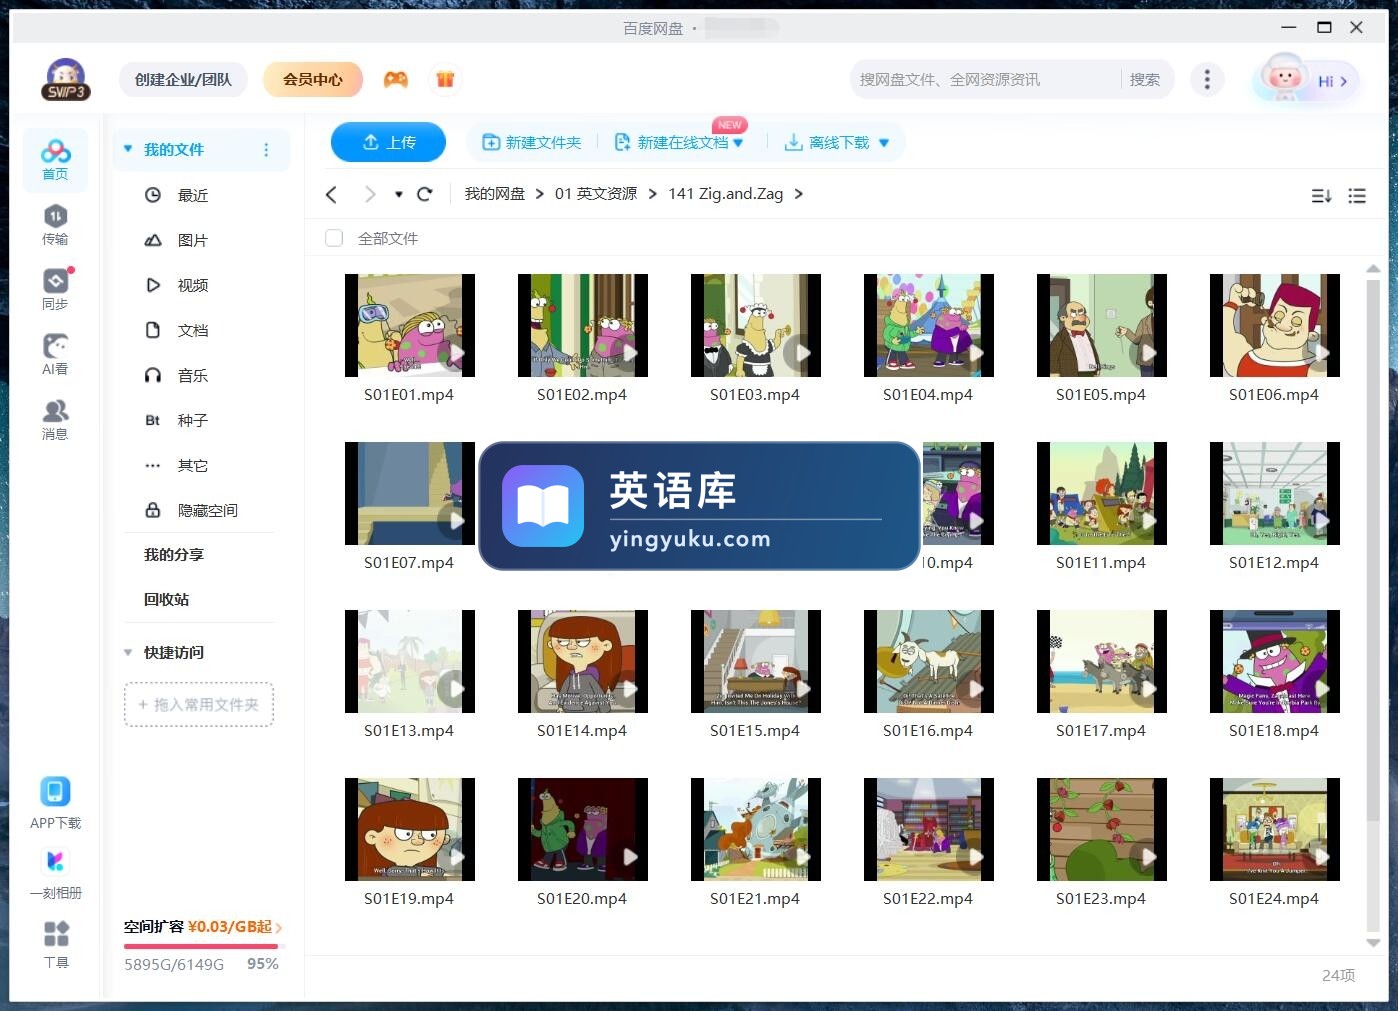1398x1011 pixels.
Task: Click the S01E11.mp4 file name
Action: point(1101,562)
